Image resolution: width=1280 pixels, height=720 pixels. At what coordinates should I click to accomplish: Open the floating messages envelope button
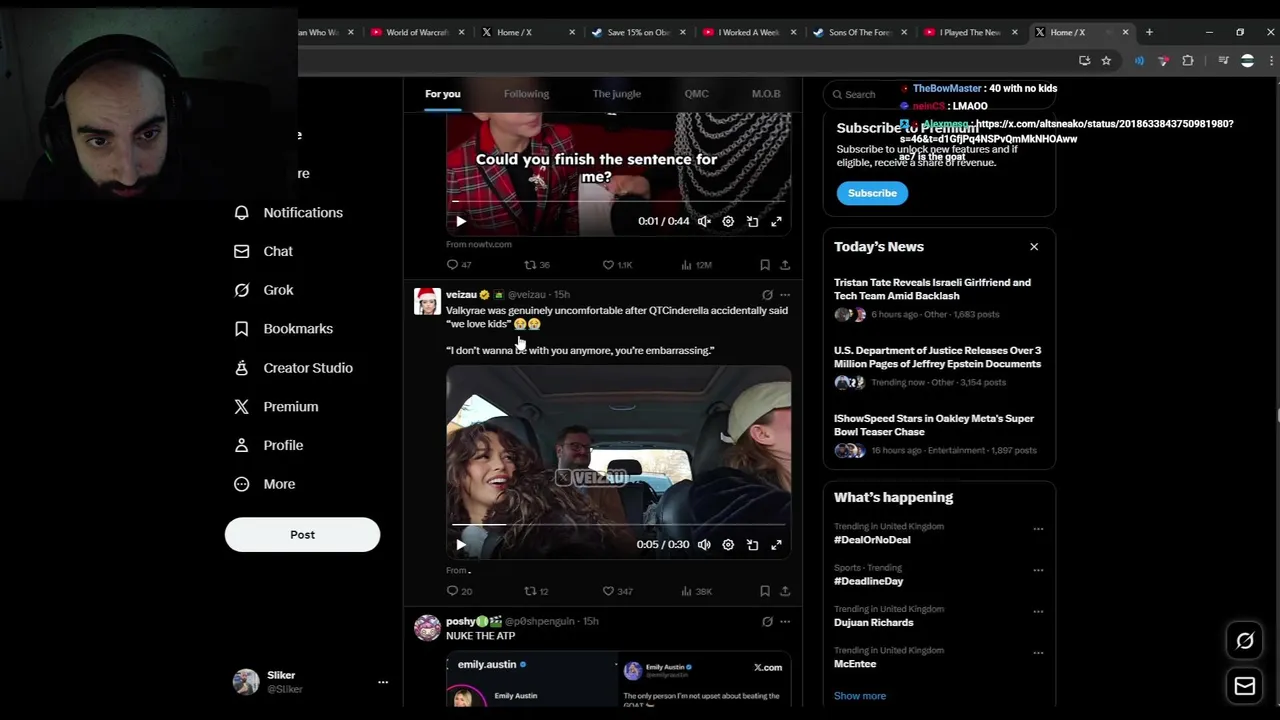click(1245, 686)
